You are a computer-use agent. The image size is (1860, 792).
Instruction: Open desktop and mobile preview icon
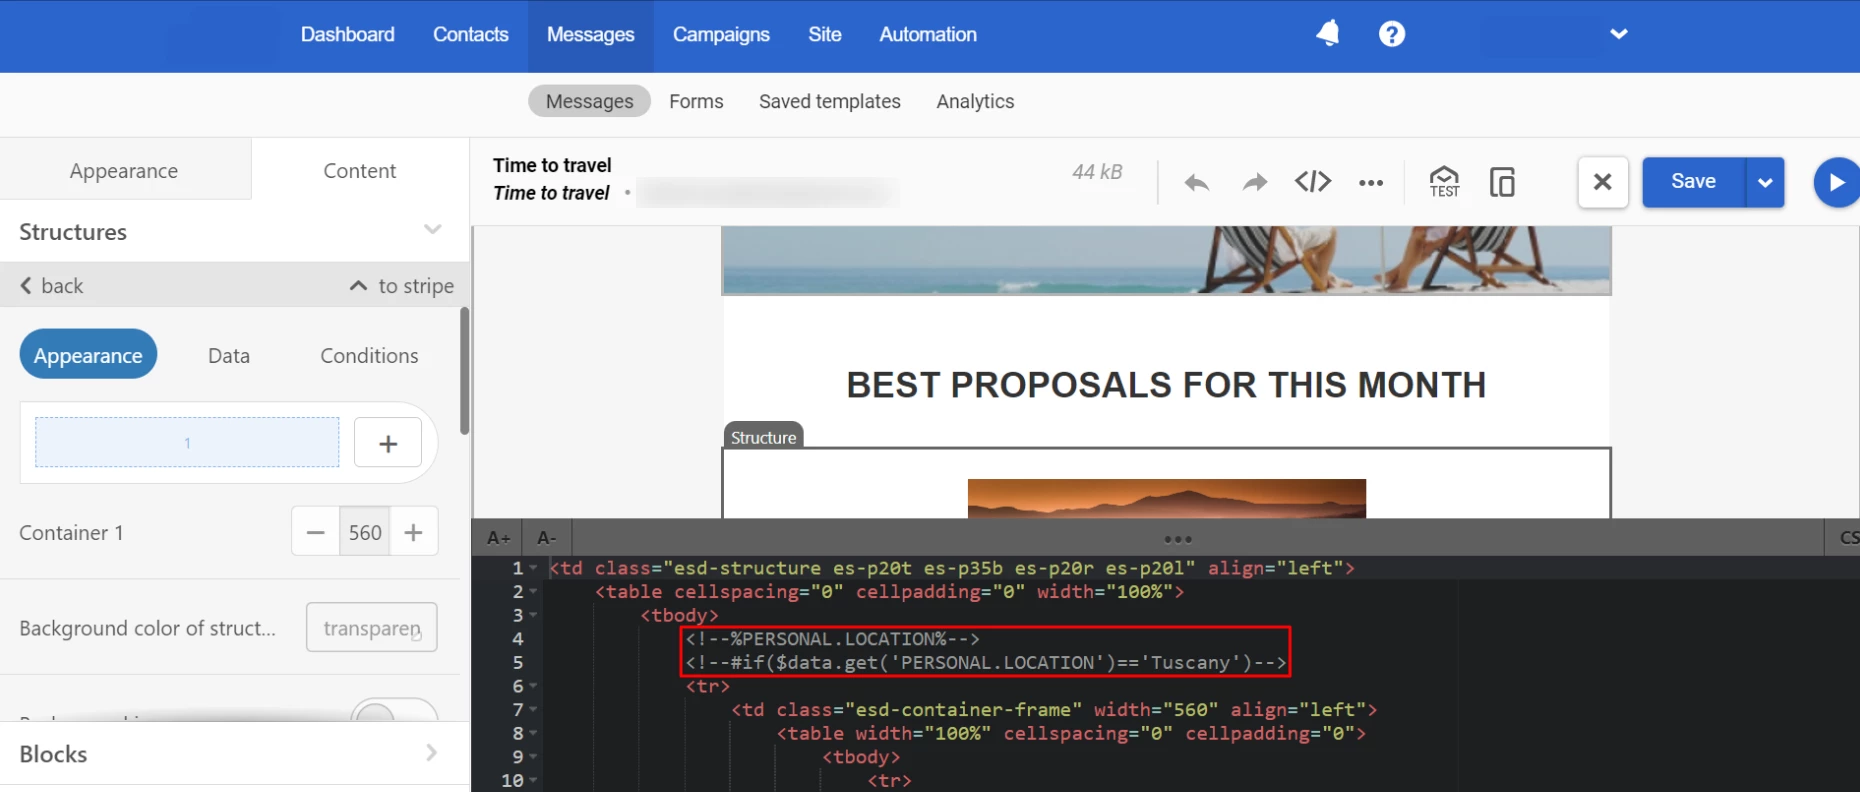(x=1502, y=182)
